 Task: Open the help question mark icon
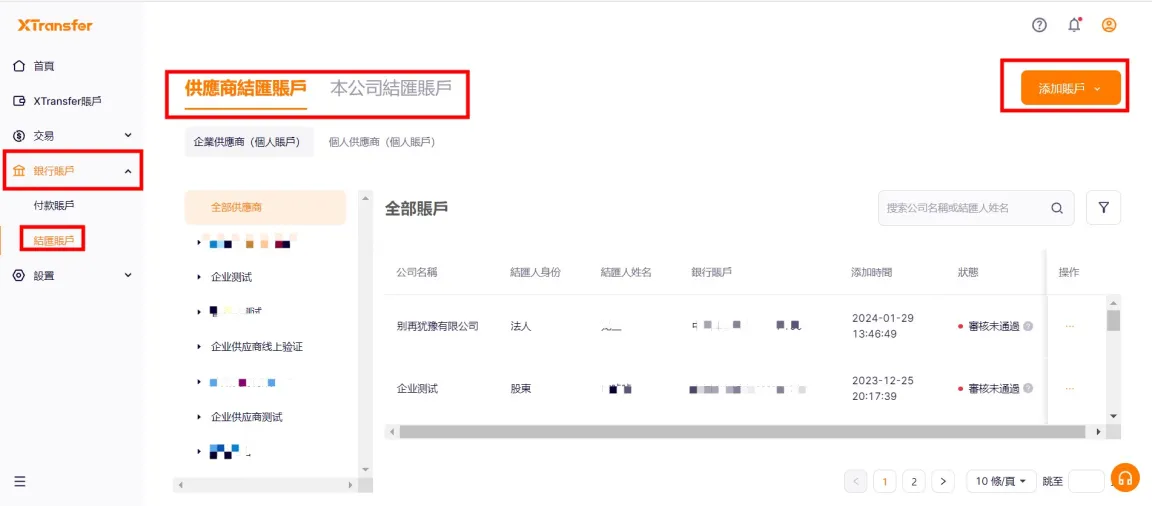[1039, 25]
